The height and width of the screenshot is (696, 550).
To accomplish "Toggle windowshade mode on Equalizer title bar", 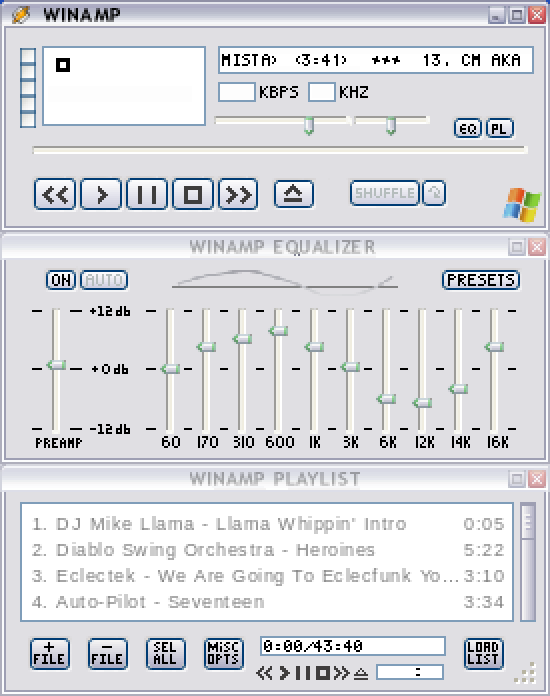I will (516, 247).
